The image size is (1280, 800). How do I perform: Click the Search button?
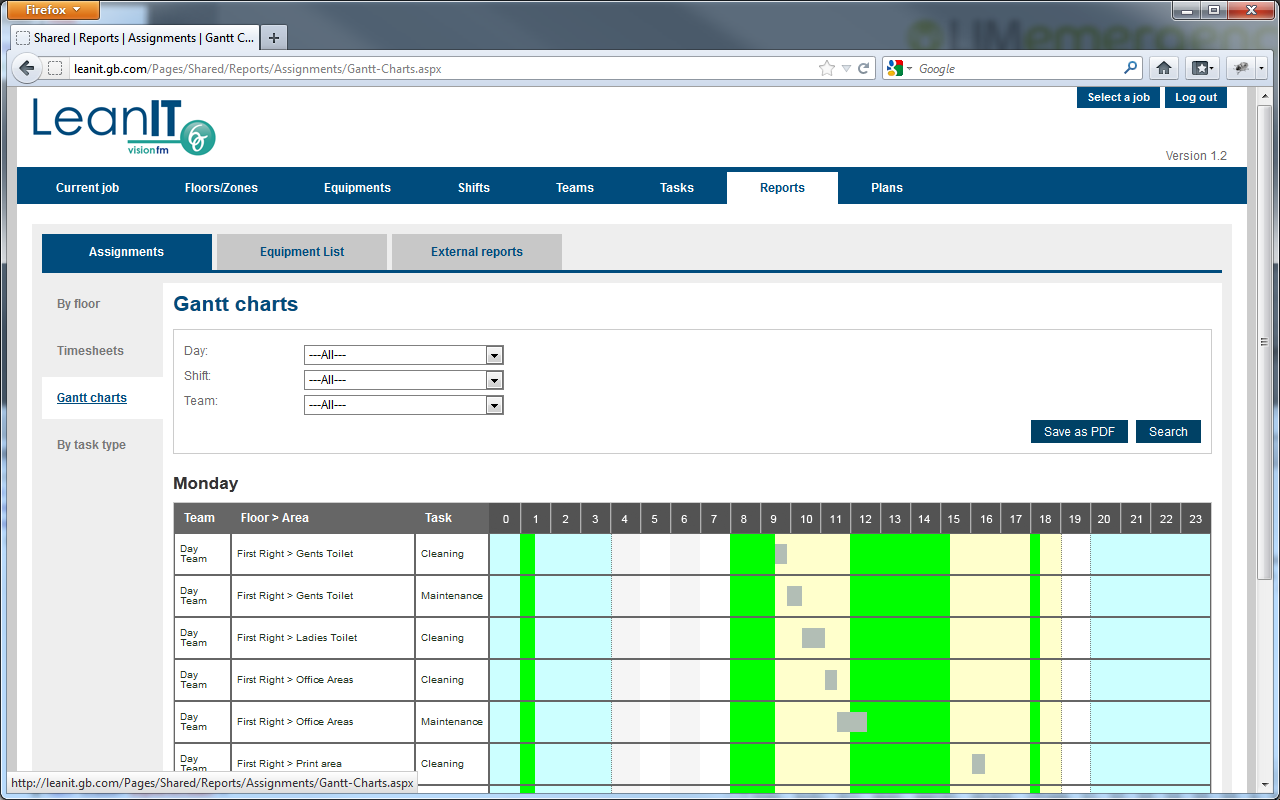1168,432
